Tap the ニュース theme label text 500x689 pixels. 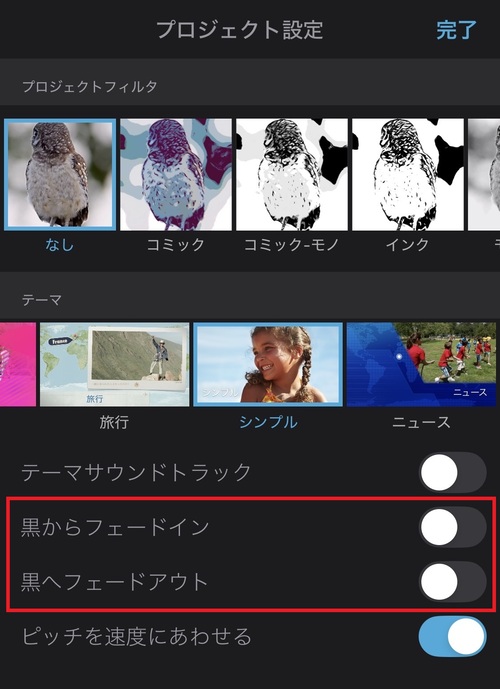pyautogui.click(x=421, y=422)
